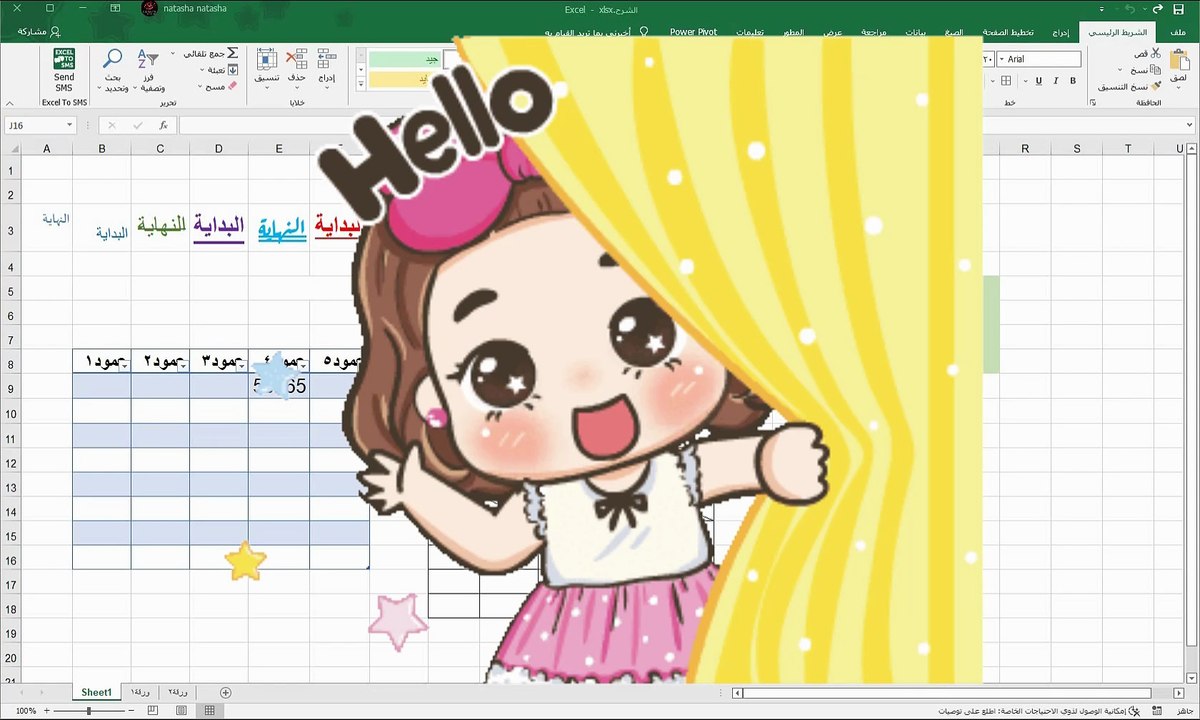Switch to Sheet1 tab
The image size is (1200, 720).
pos(97,692)
